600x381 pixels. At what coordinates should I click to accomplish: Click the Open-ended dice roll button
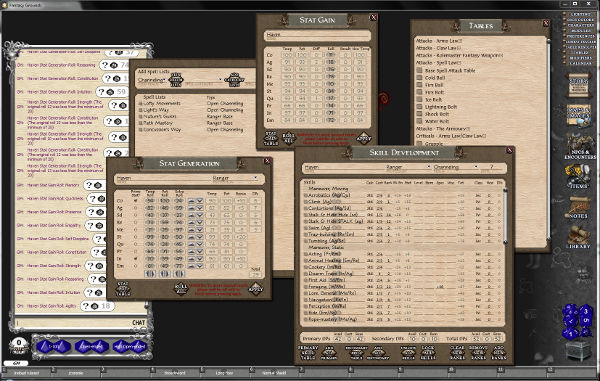tap(91, 347)
